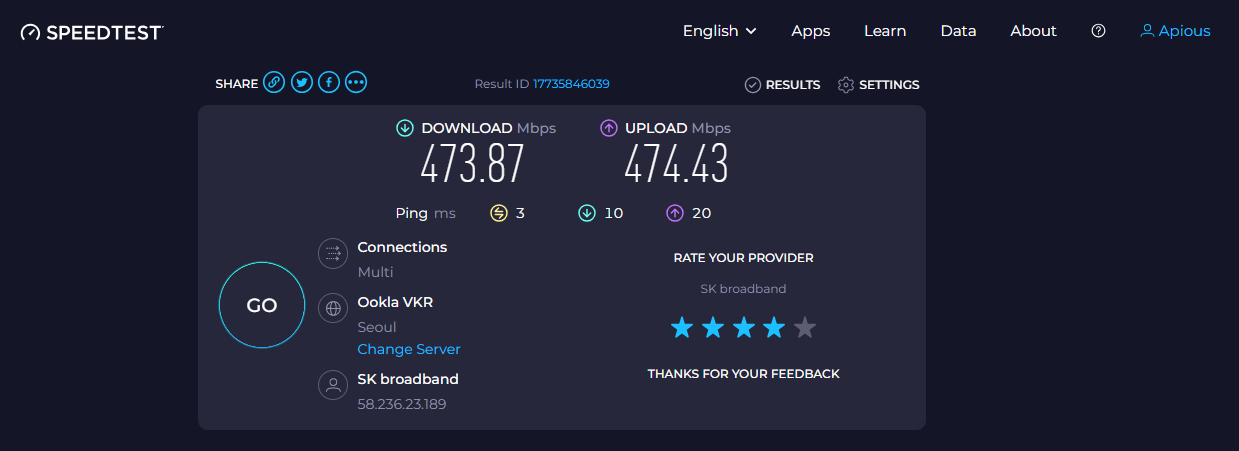
Task: Open the RESULTS page
Action: [x=793, y=85]
